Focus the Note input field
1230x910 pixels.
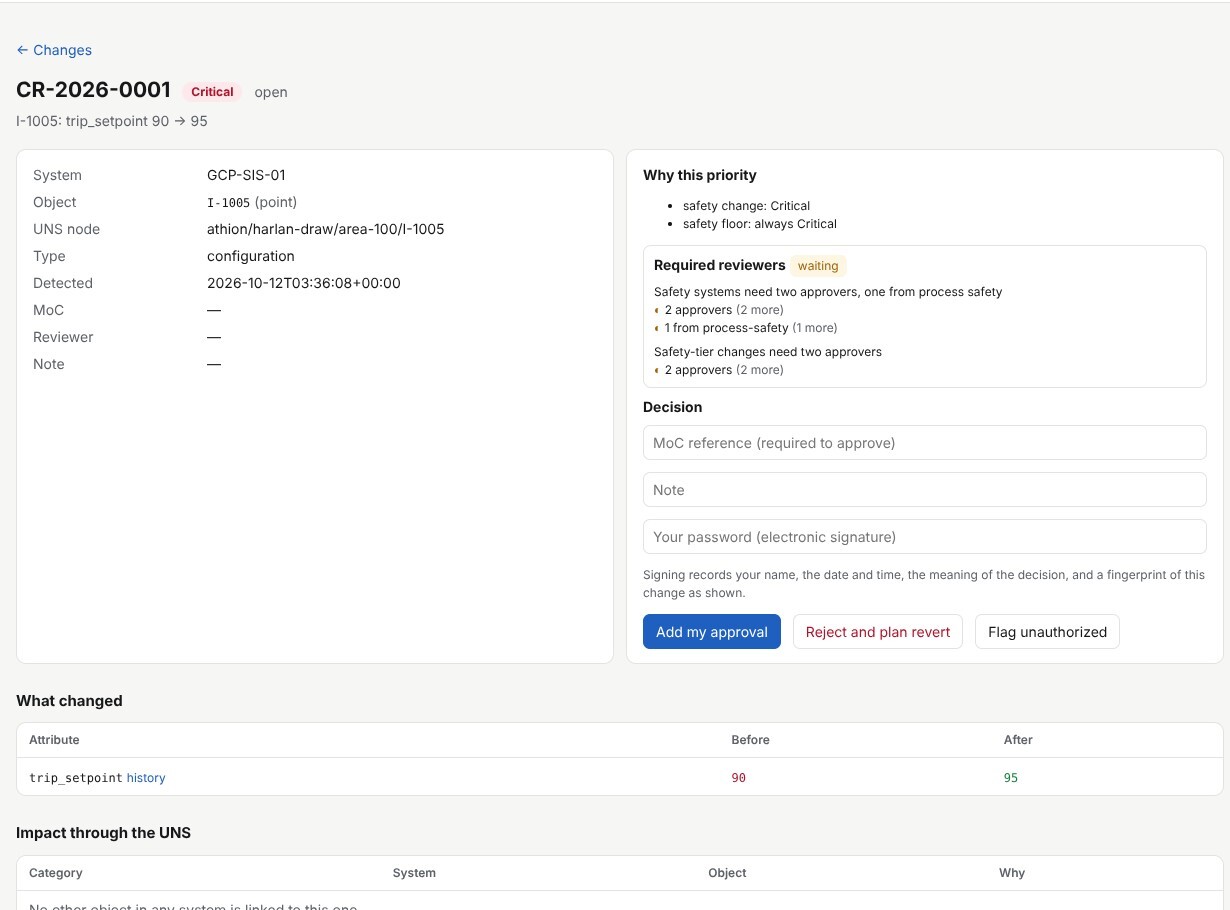coord(924,490)
